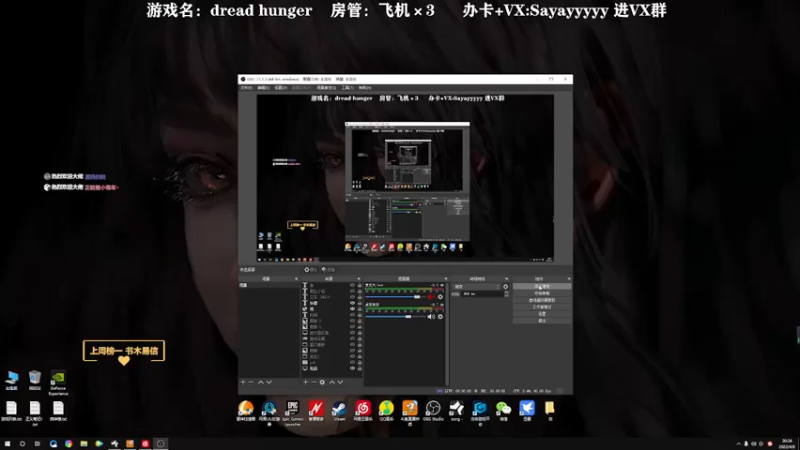Open File Explorer from the taskbar

[x=84, y=443]
